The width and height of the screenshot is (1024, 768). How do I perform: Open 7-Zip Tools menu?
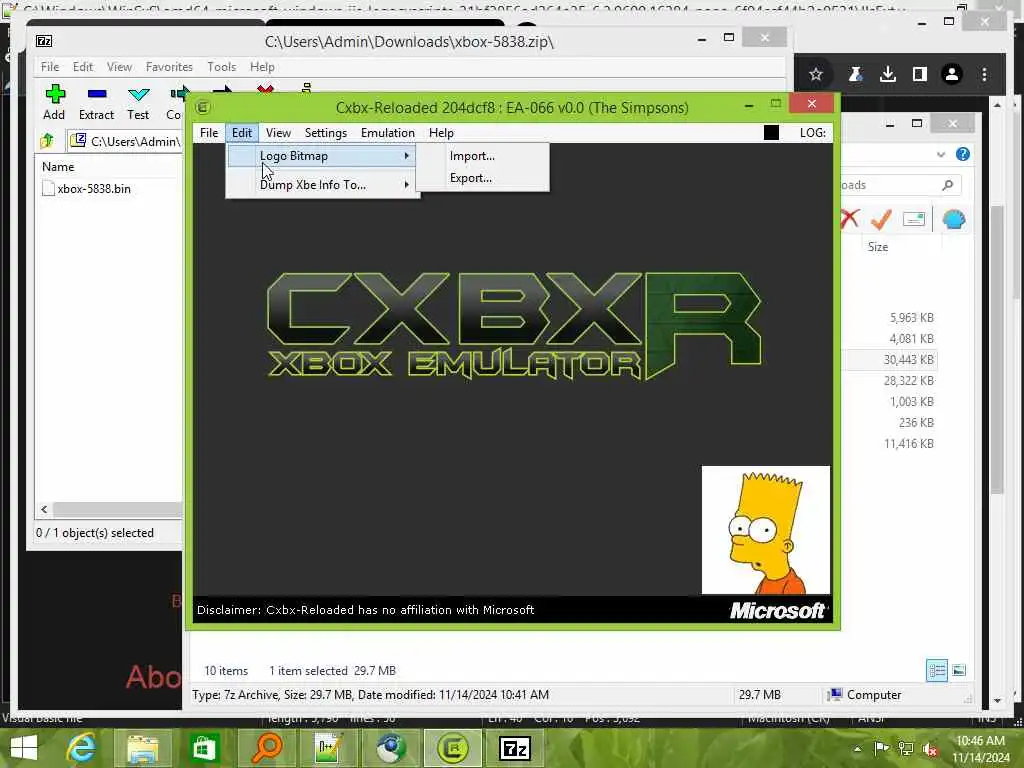click(221, 67)
